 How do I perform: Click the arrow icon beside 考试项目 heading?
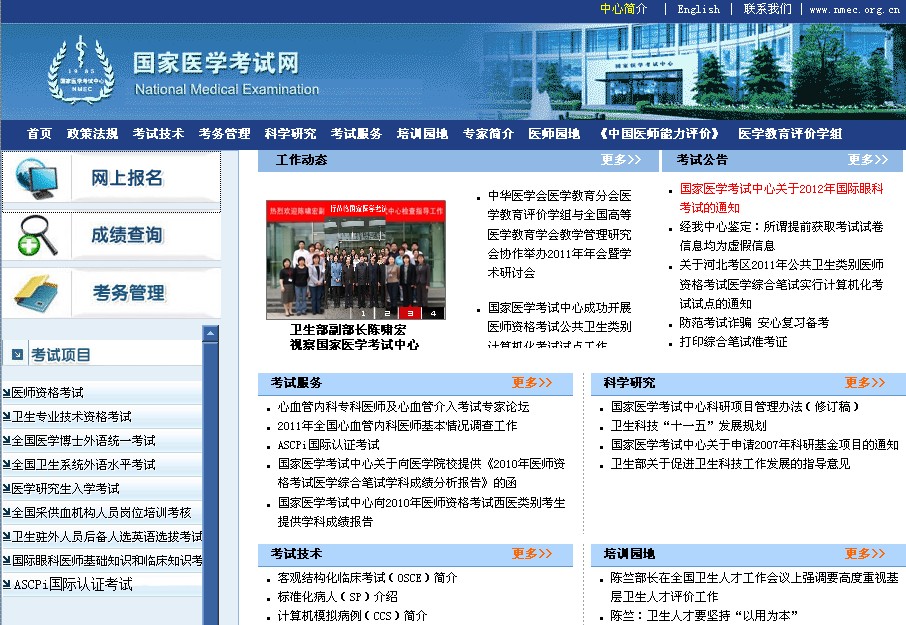[x=17, y=354]
